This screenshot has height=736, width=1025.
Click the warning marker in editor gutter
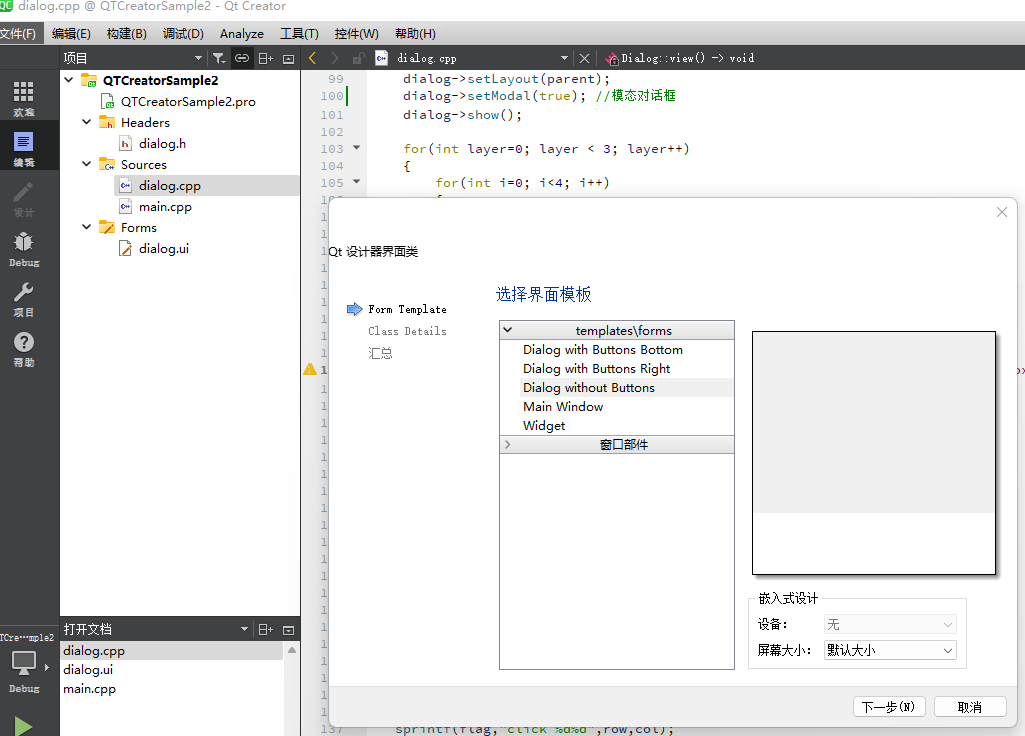[x=310, y=369]
